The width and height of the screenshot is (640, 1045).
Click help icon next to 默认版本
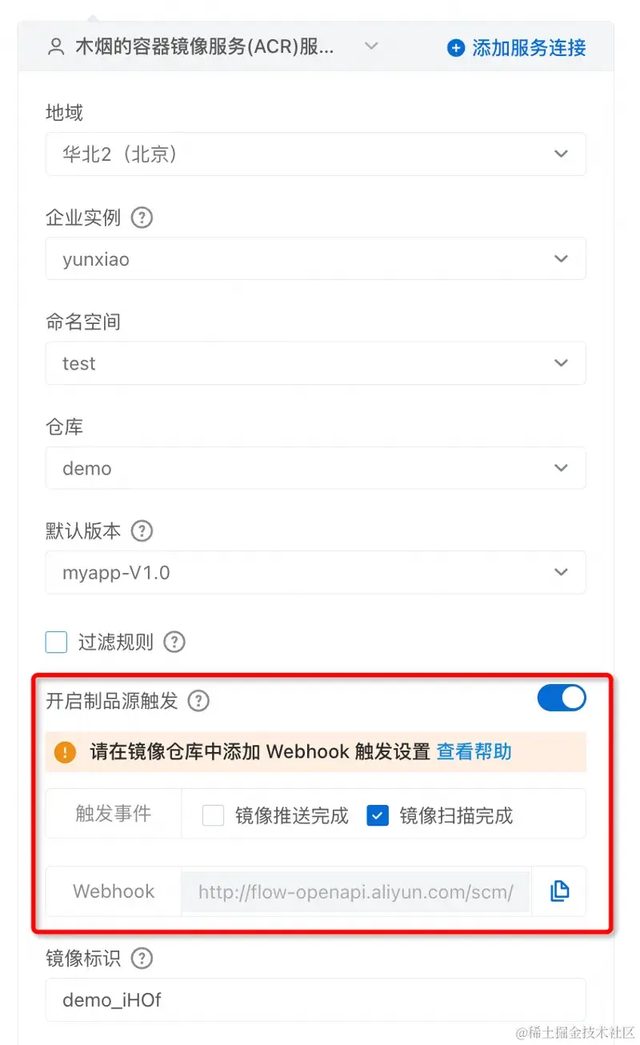coord(141,531)
